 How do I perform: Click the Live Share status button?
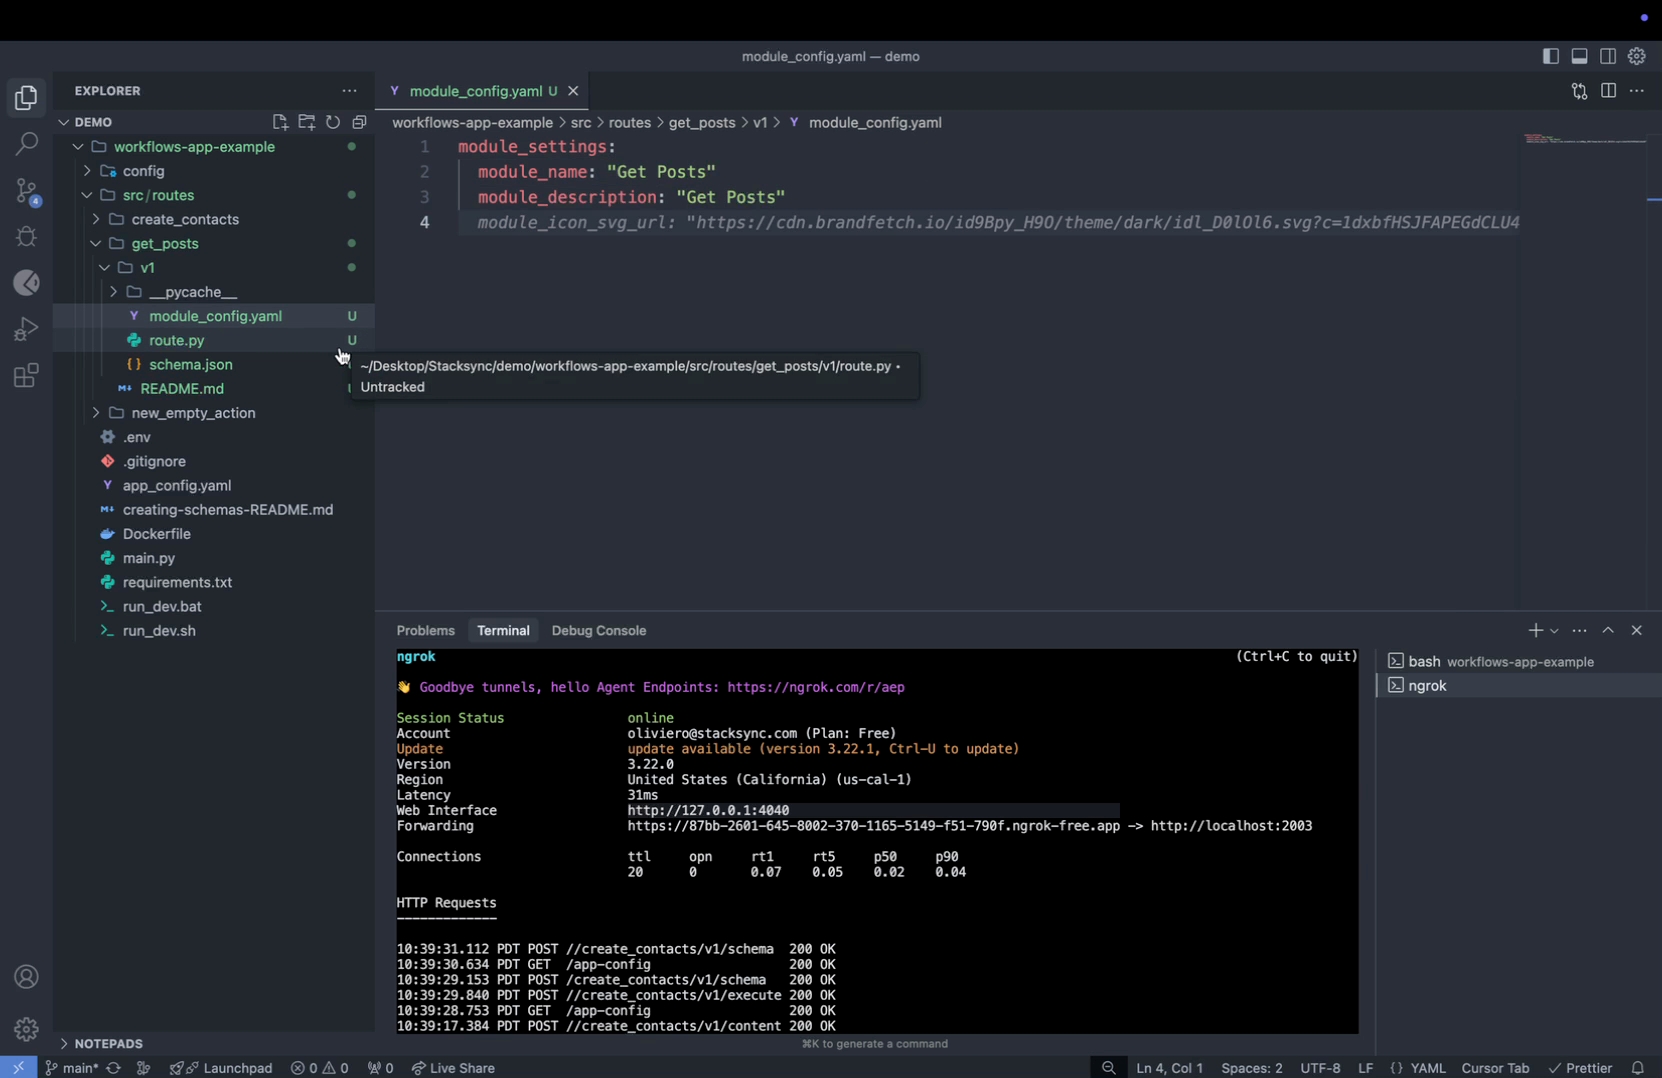453,1068
